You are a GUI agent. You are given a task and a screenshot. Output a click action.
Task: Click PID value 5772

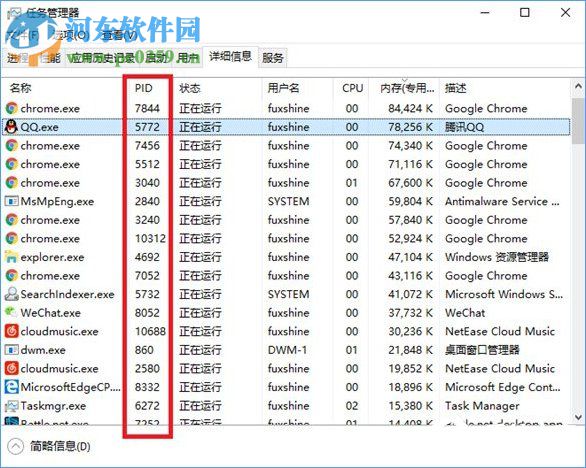147,127
